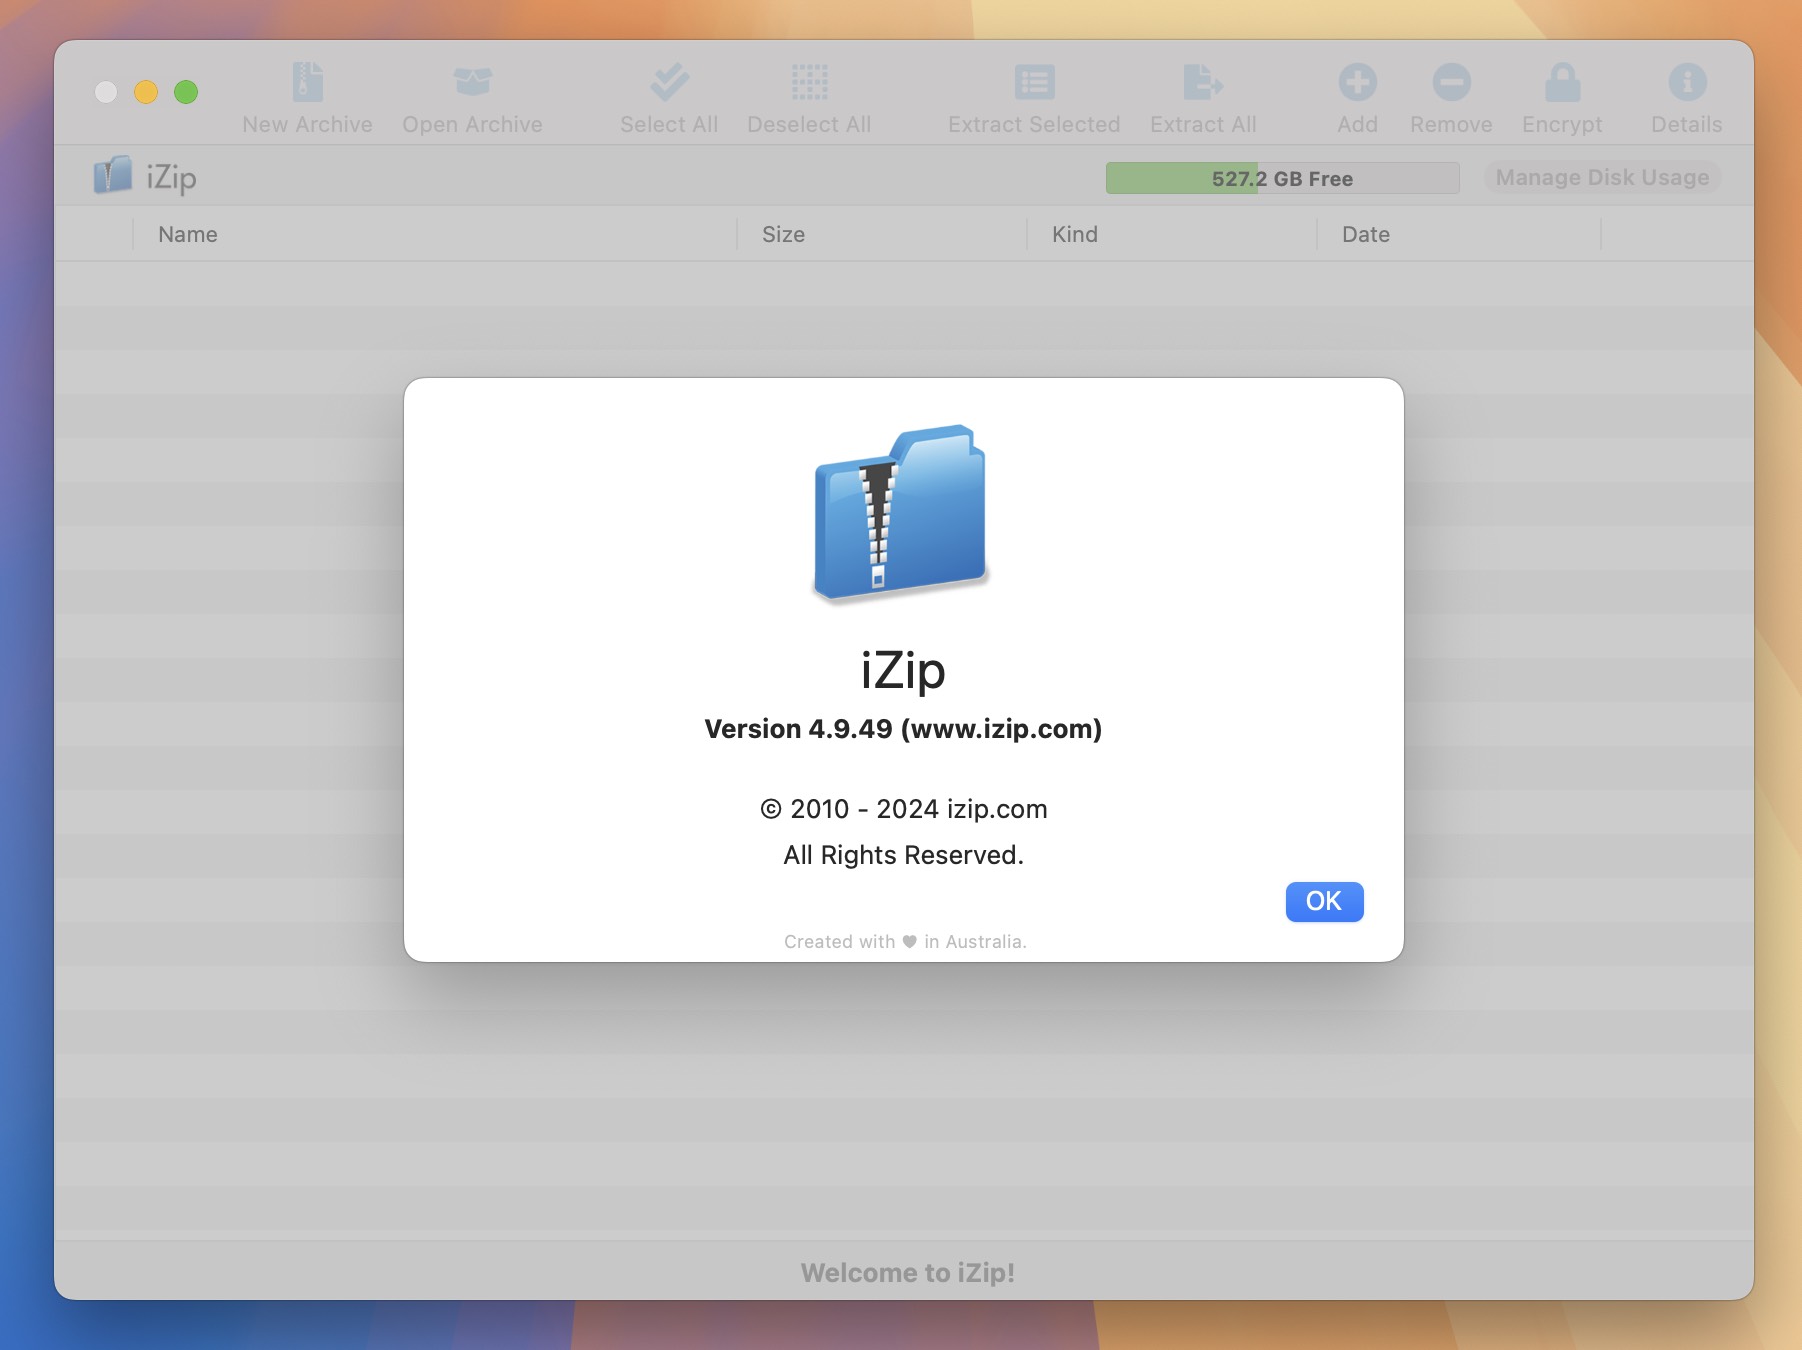Zoom the iZip window with the green button
The image size is (1802, 1350).
pyautogui.click(x=186, y=92)
